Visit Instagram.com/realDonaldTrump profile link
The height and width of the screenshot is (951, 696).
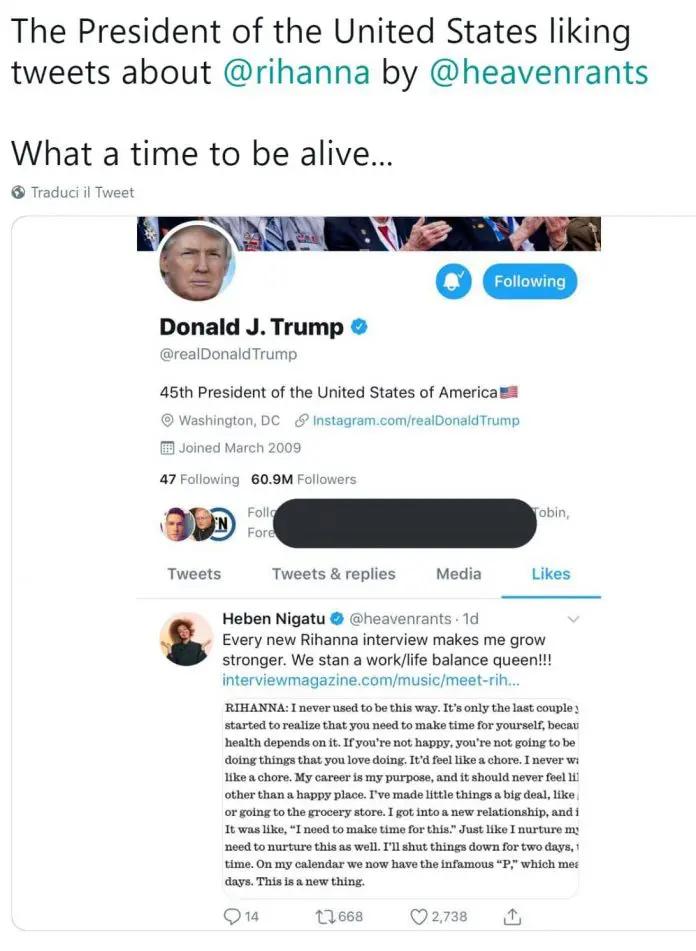point(415,420)
